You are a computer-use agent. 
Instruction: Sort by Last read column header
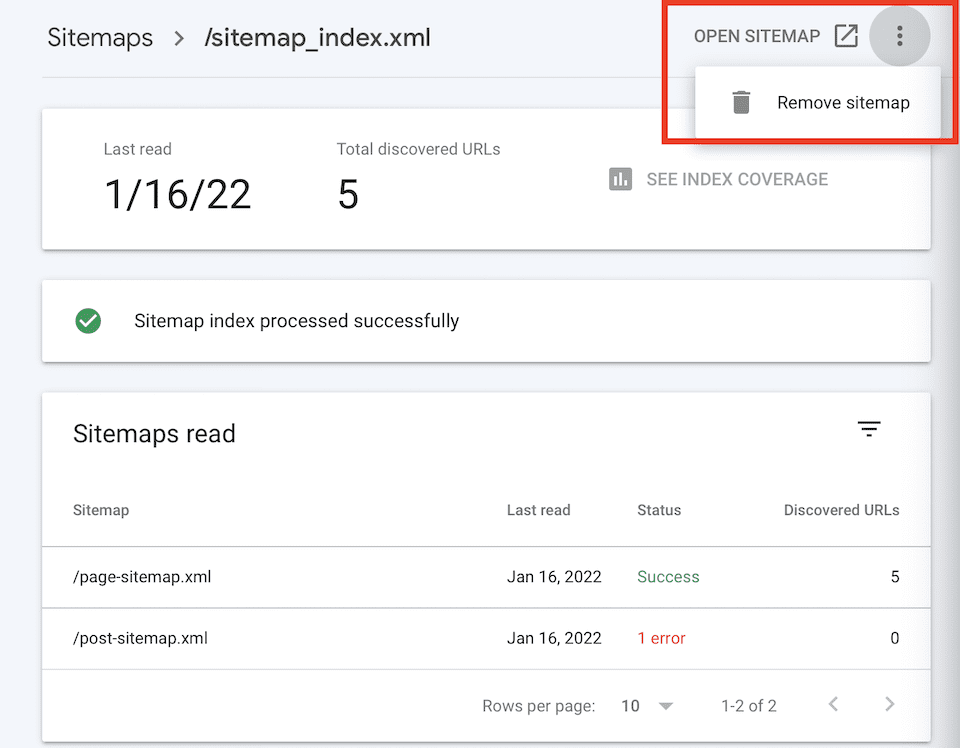(538, 510)
